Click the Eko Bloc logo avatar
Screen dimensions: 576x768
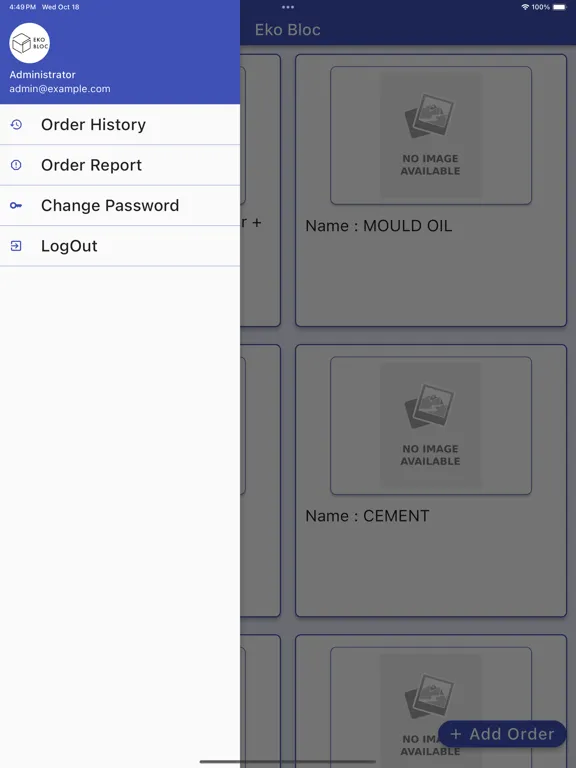coord(29,43)
